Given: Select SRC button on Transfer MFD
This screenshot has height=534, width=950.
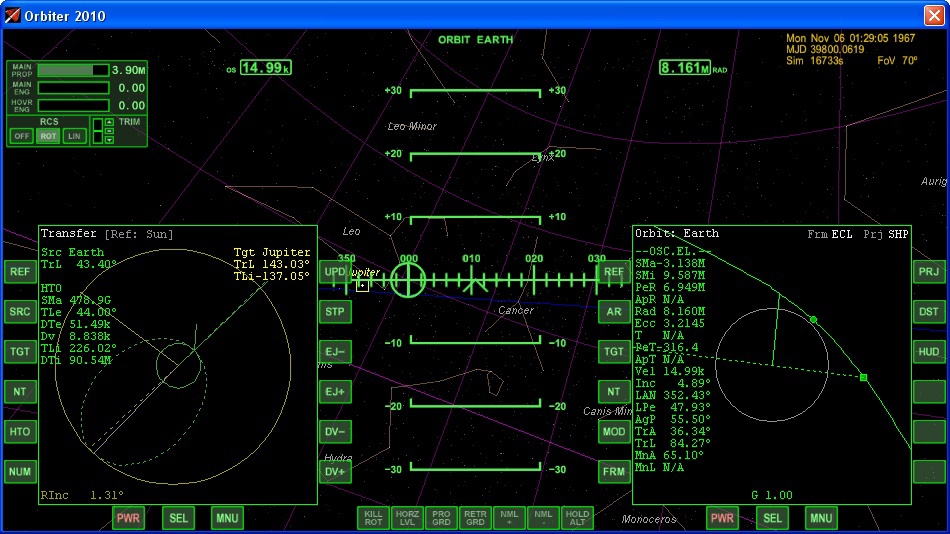Looking at the screenshot, I should pos(20,312).
